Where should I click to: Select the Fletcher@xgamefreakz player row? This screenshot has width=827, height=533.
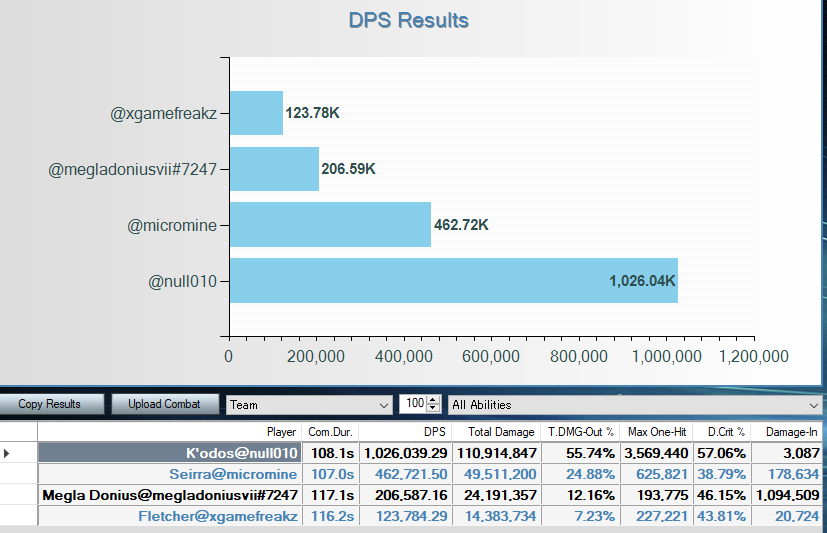[x=168, y=516]
